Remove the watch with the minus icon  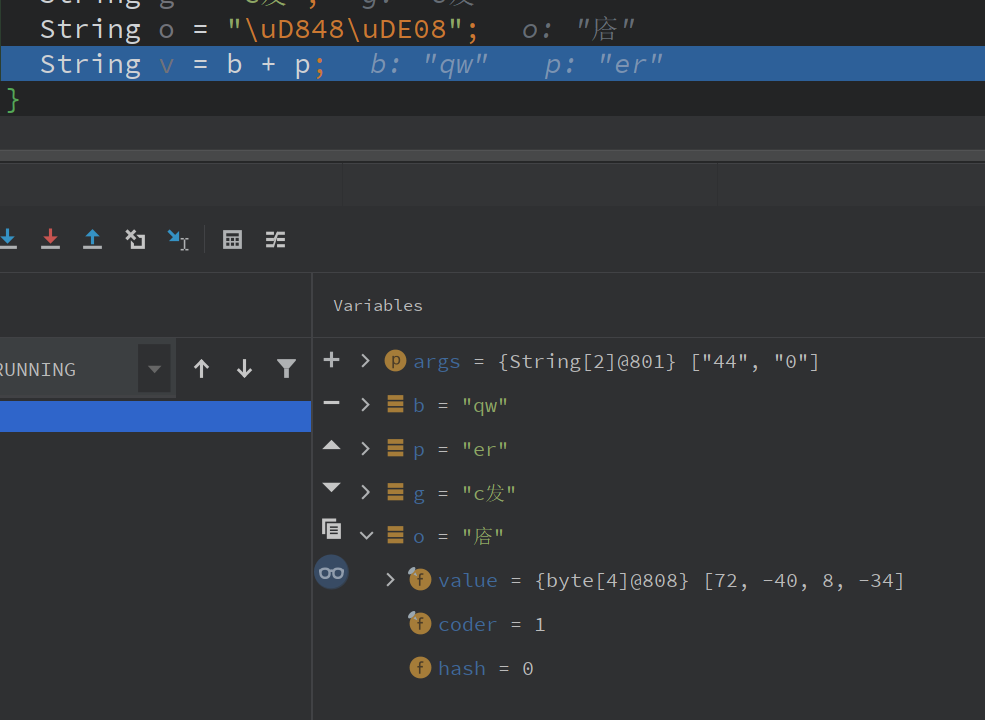(x=332, y=403)
